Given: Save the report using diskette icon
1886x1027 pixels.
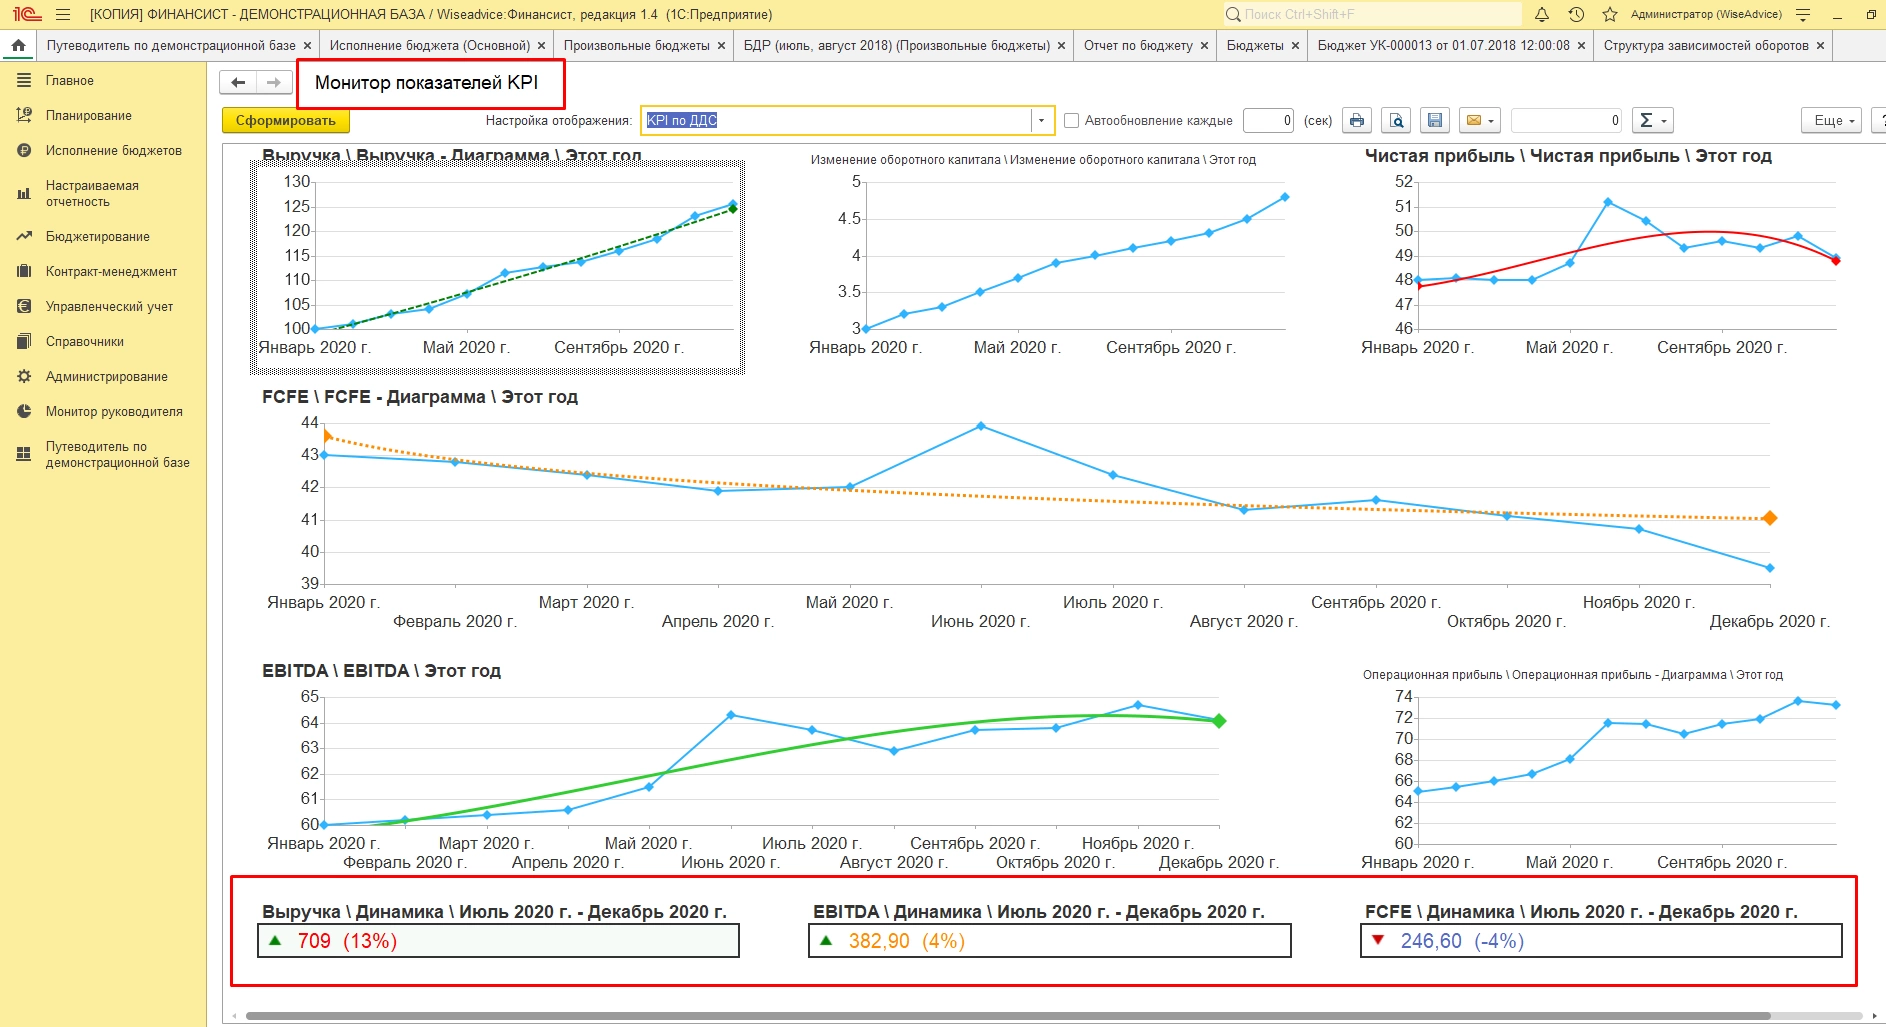Looking at the screenshot, I should coord(1435,121).
